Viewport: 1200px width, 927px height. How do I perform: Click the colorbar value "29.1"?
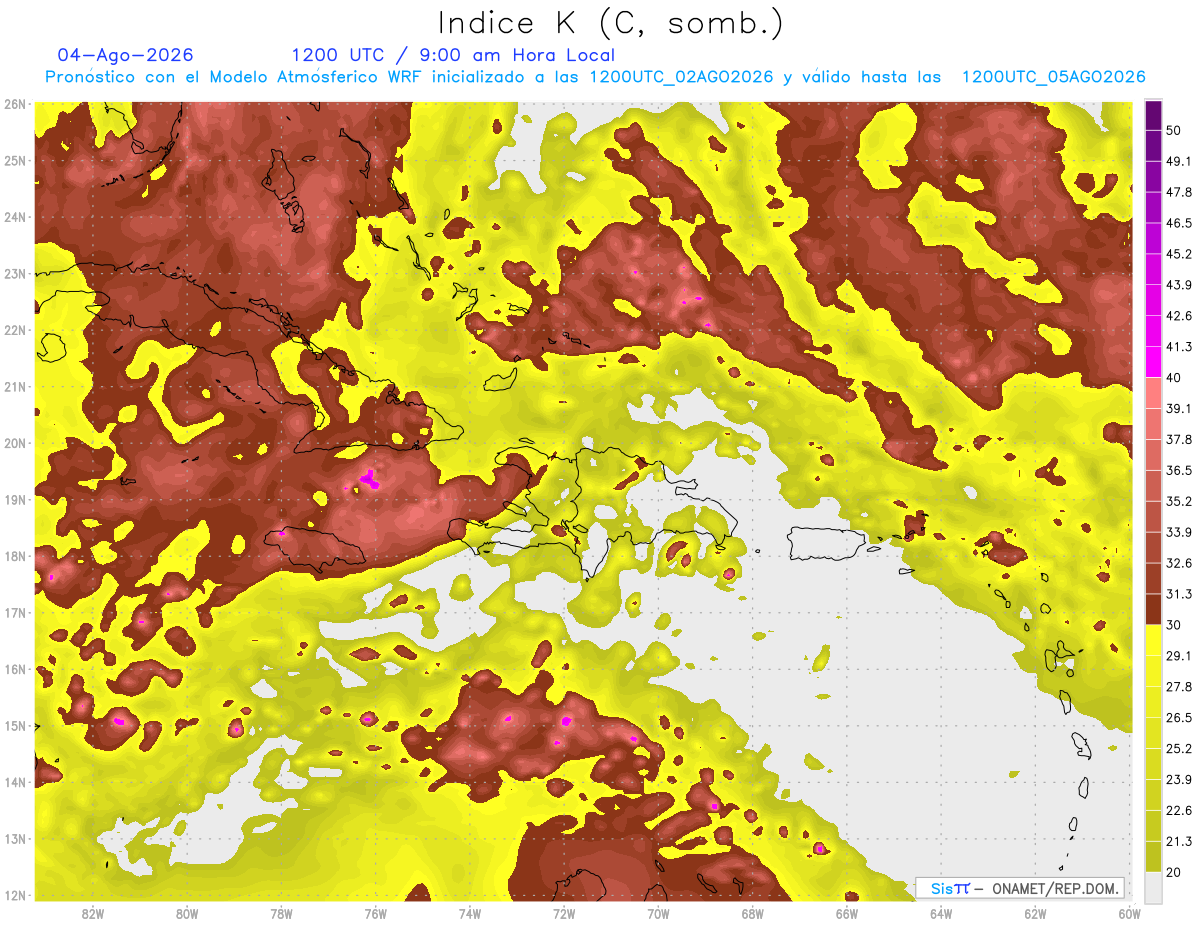[1179, 656]
